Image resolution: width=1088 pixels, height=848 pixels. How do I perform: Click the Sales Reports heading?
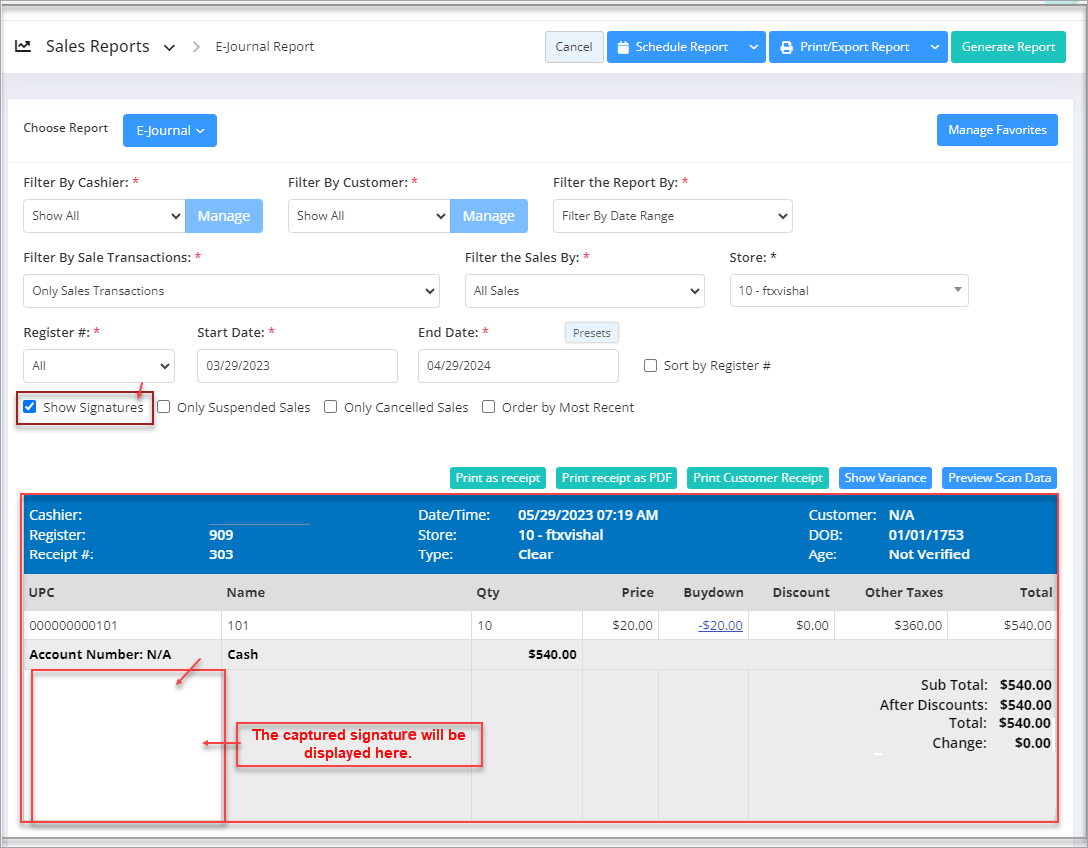point(98,46)
